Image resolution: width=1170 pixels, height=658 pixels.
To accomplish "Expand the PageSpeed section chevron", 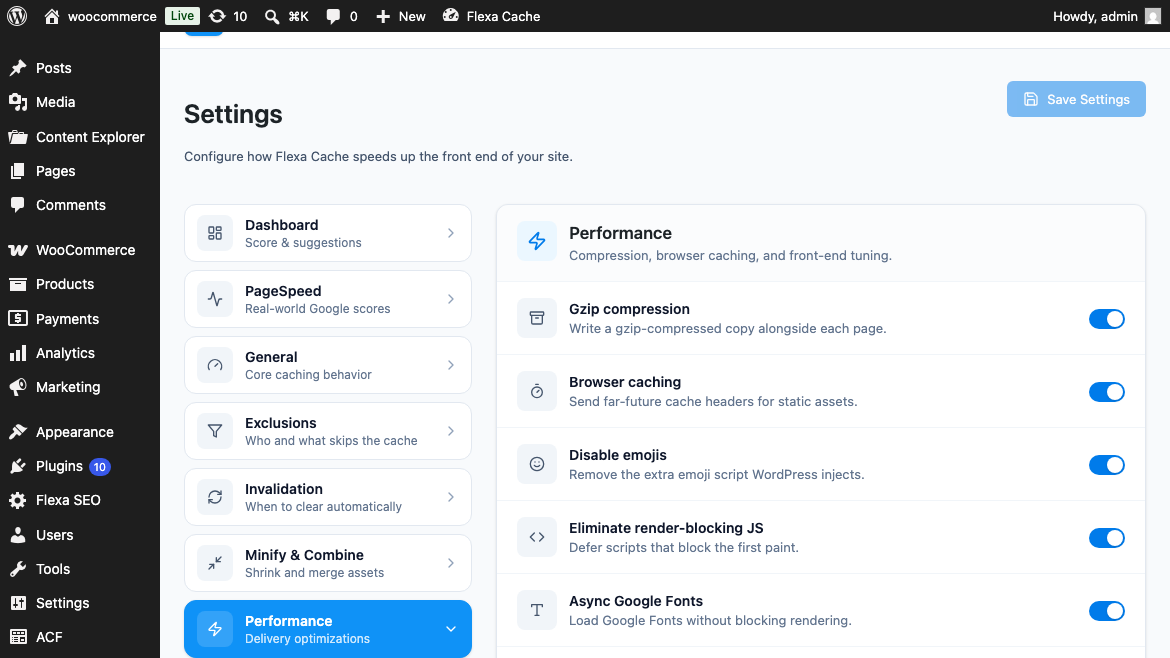I will click(451, 299).
